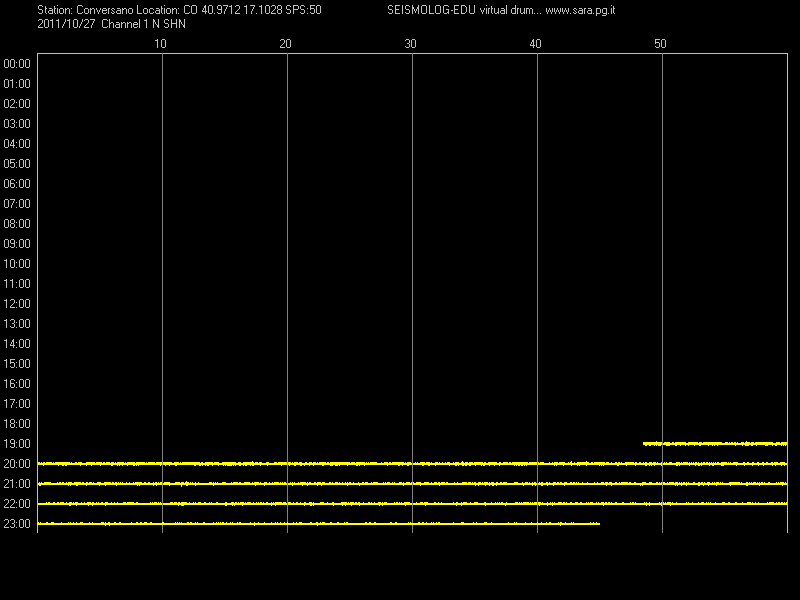Select the 21:00 yellow seismic trace
Viewport: 800px width, 600px height.
tap(412, 484)
